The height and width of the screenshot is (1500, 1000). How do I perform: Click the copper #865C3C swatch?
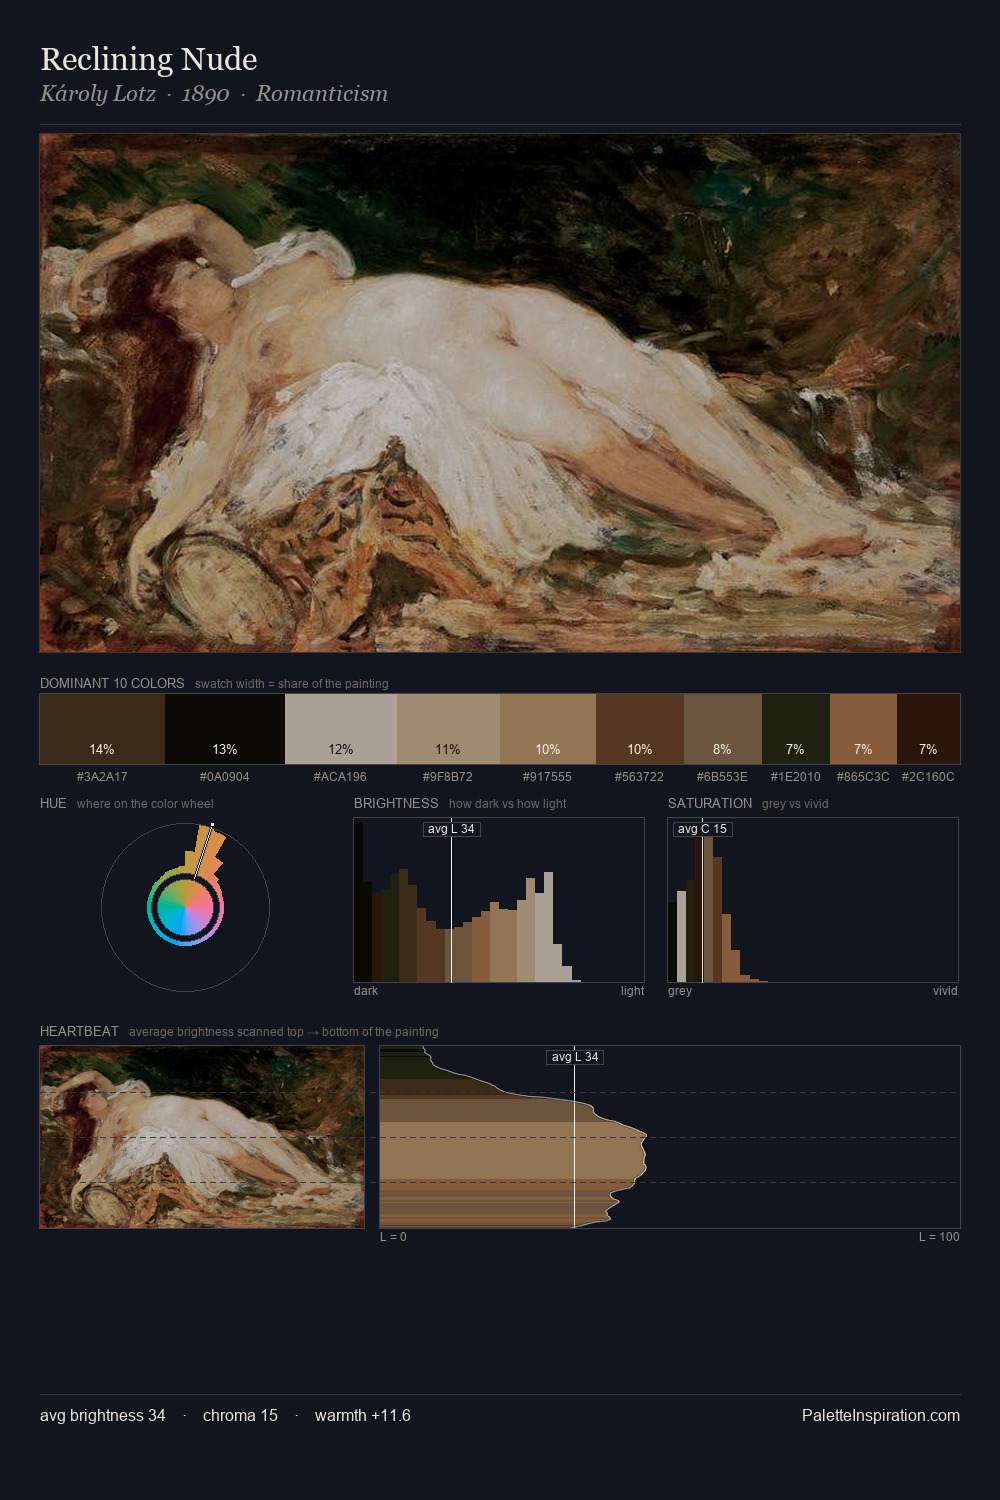click(863, 729)
